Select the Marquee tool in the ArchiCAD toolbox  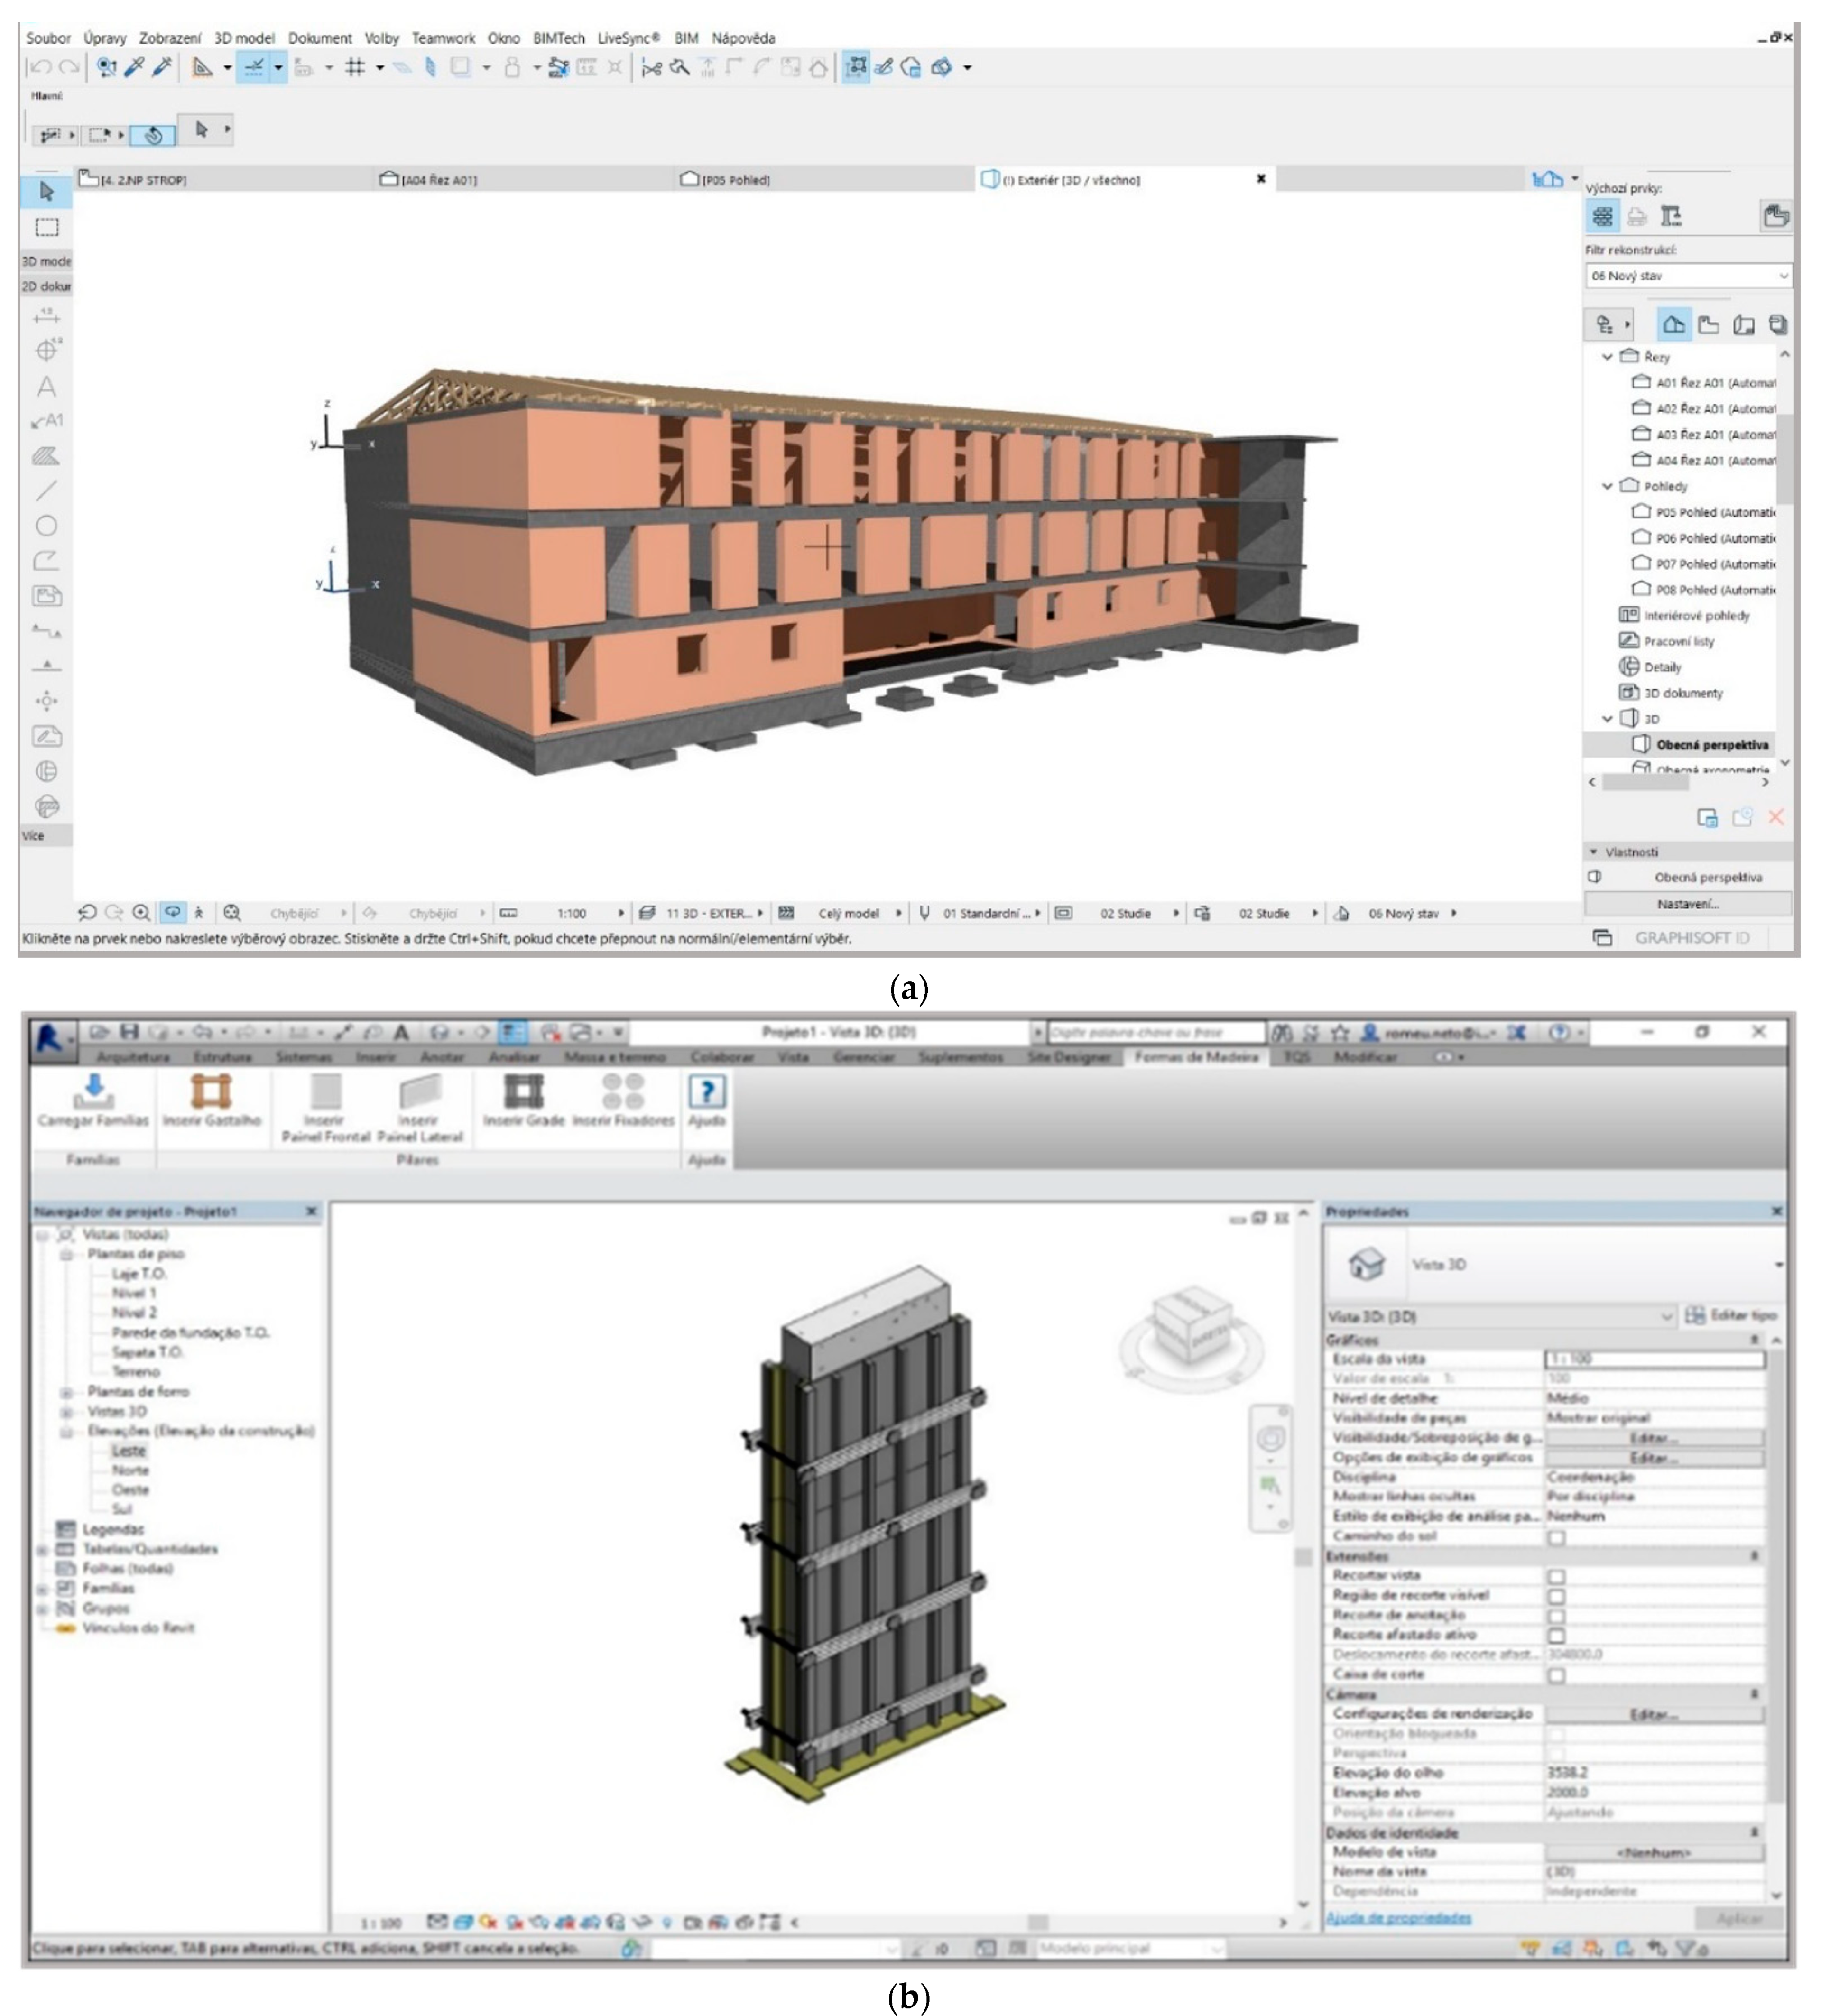(46, 227)
